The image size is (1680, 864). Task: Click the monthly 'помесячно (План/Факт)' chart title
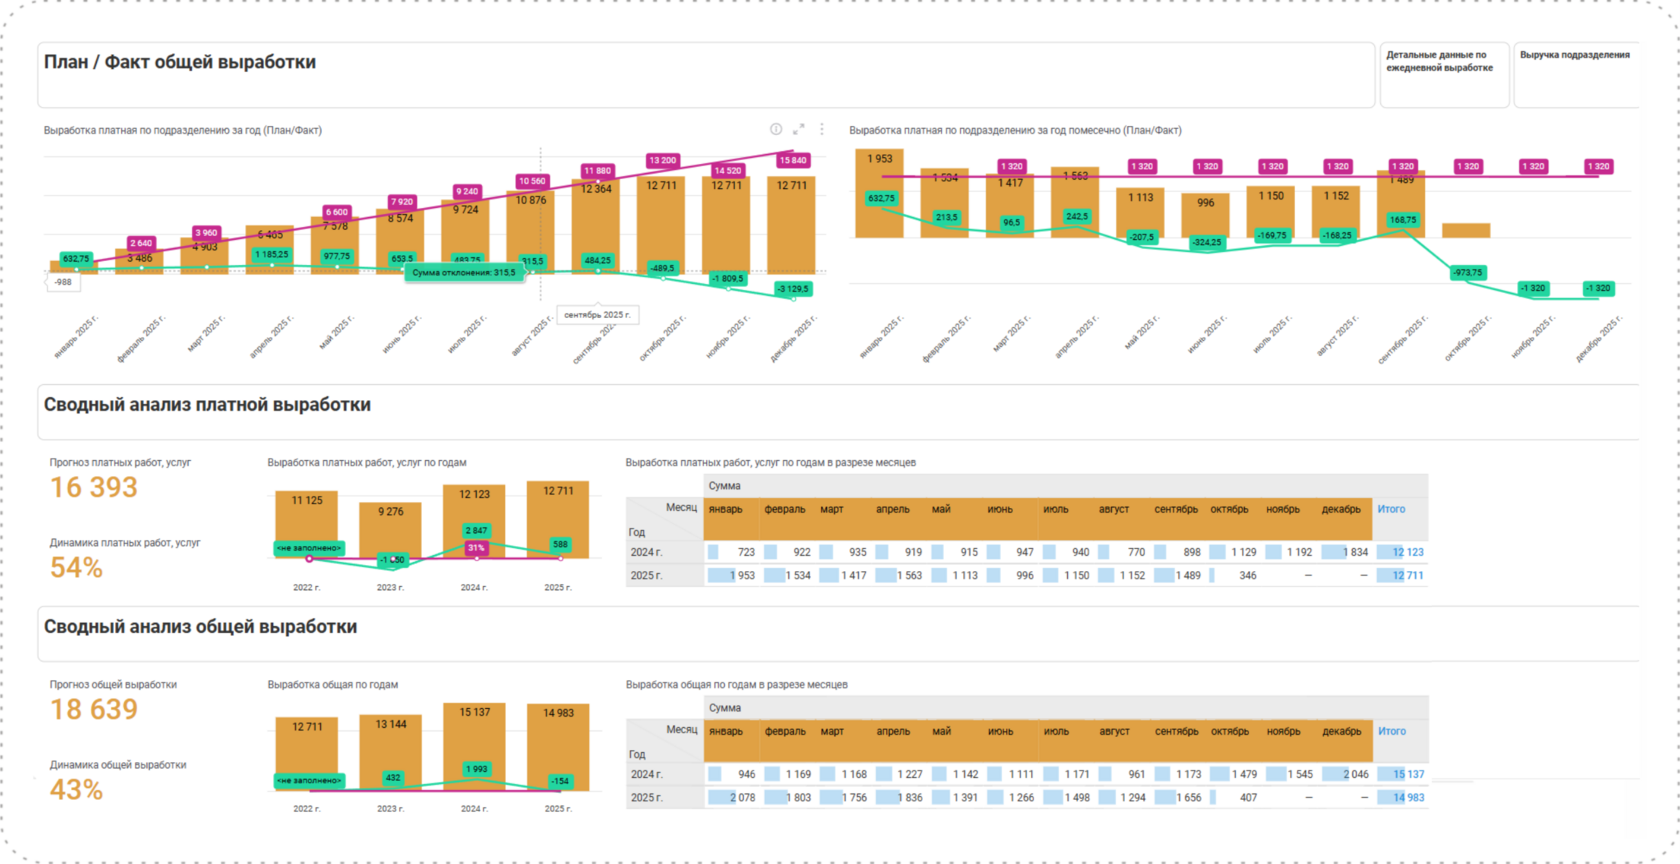pos(1015,130)
